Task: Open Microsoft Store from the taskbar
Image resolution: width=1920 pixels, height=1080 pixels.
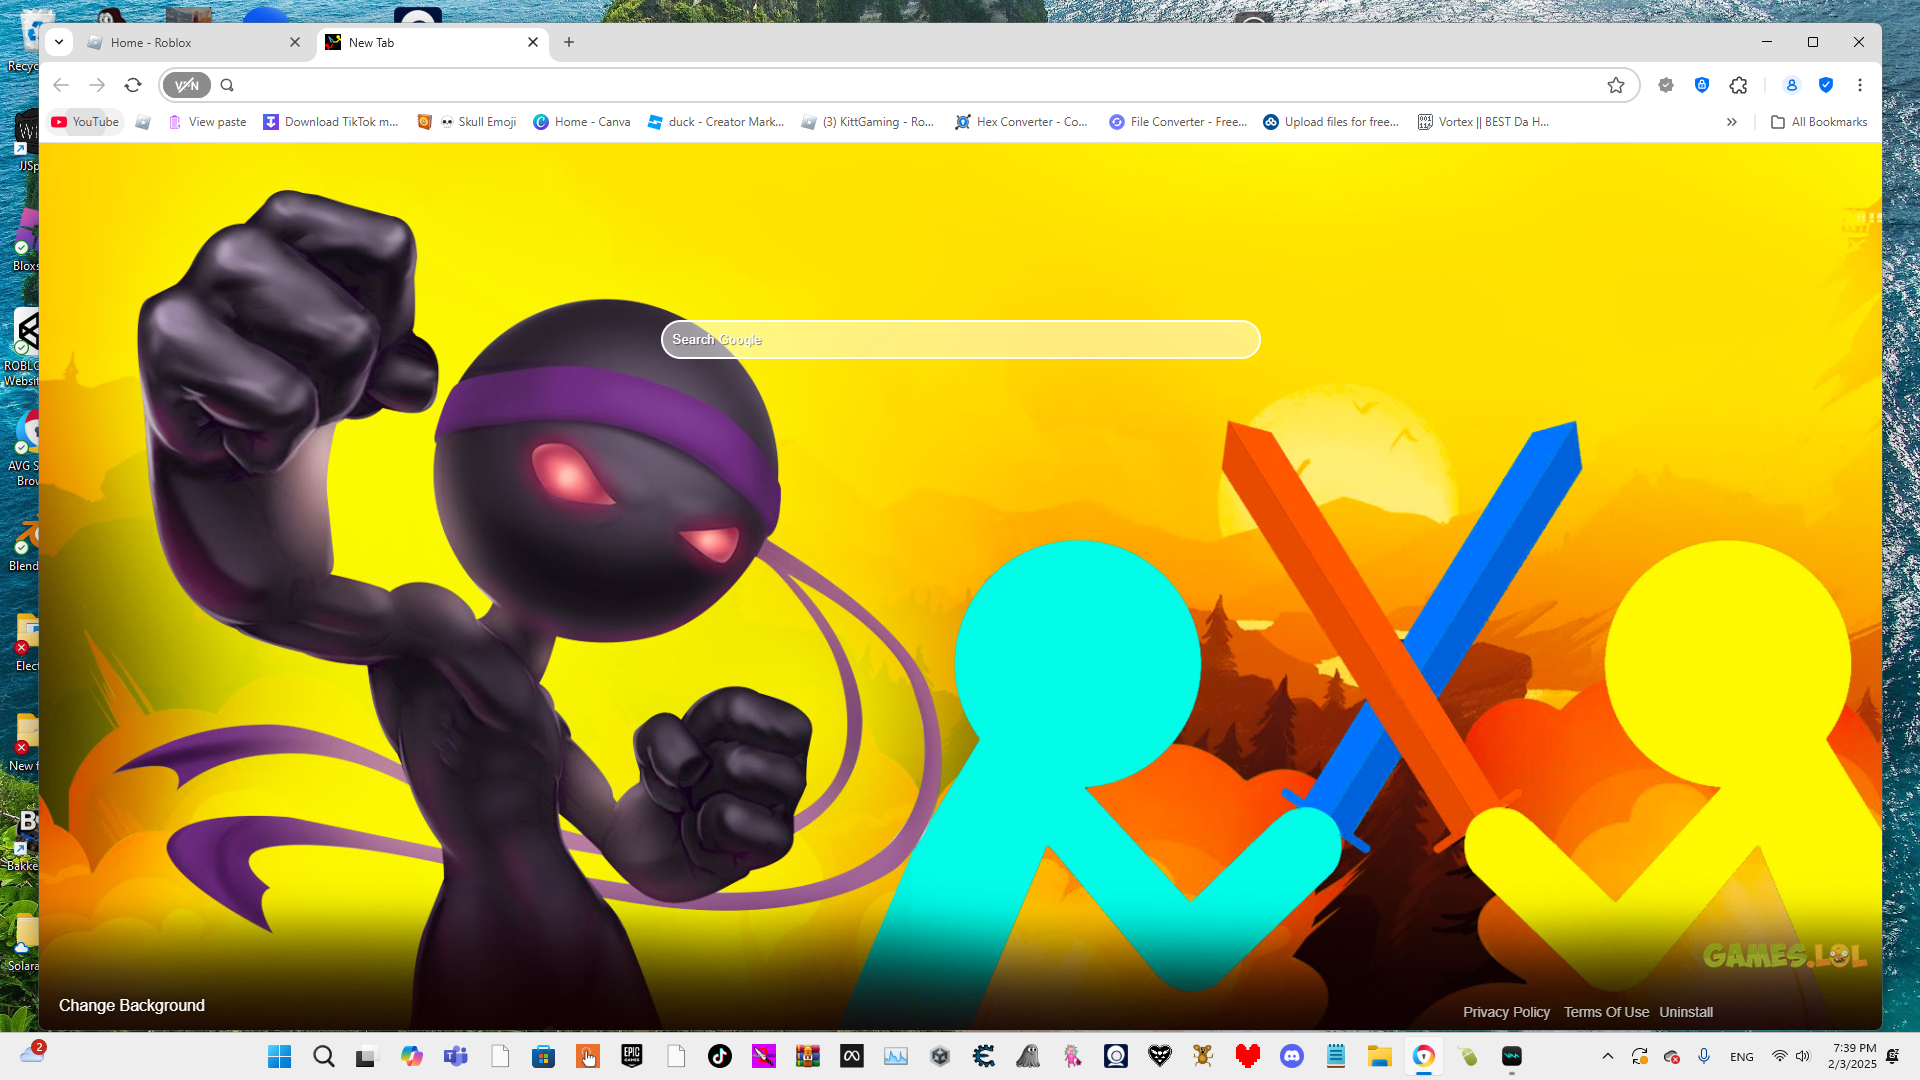Action: [x=544, y=1056]
